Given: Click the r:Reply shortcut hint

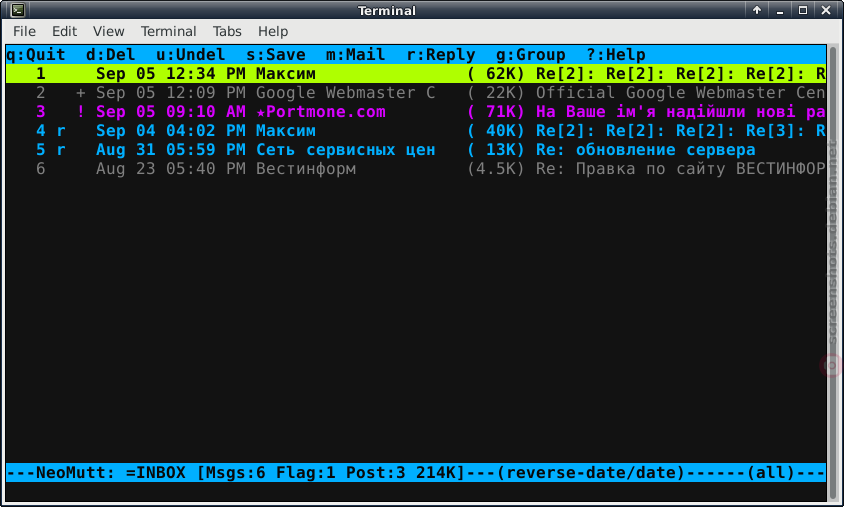Looking at the screenshot, I should [441, 55].
